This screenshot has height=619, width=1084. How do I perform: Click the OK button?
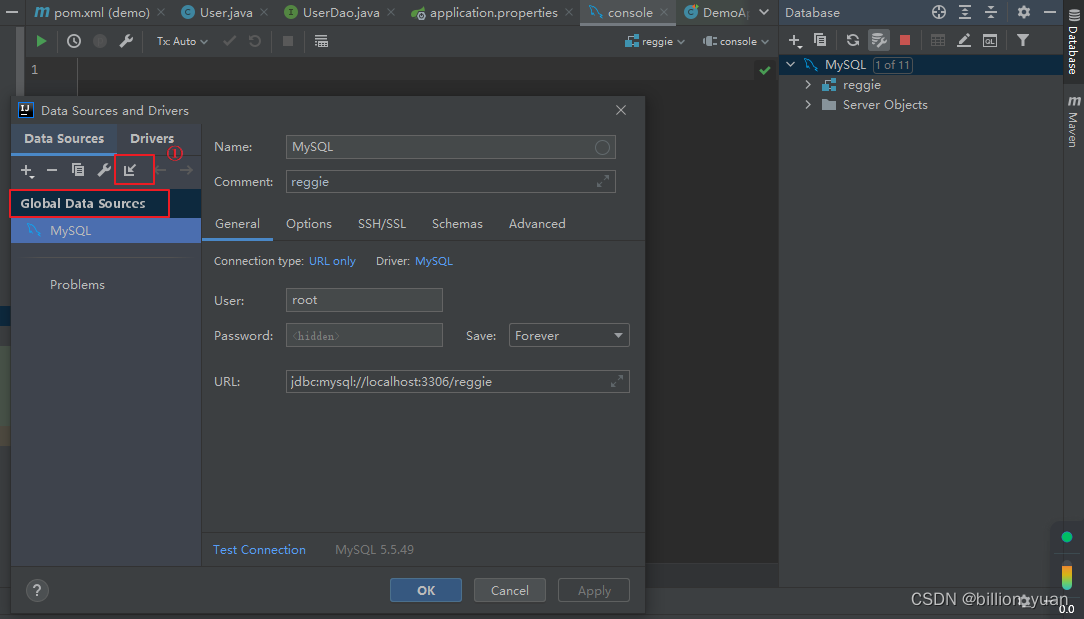pos(426,590)
